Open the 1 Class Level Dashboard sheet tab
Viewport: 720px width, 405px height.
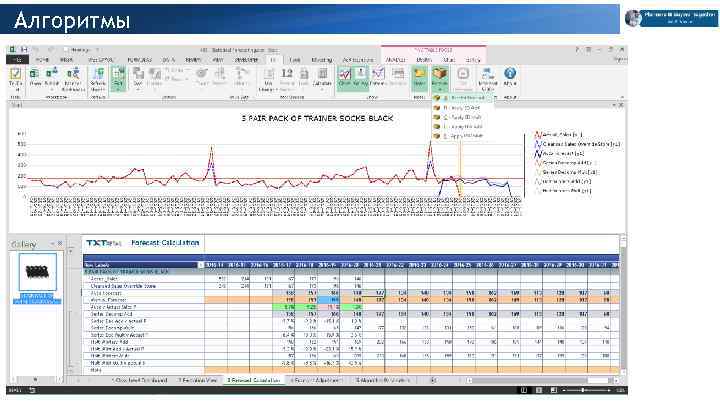point(140,380)
